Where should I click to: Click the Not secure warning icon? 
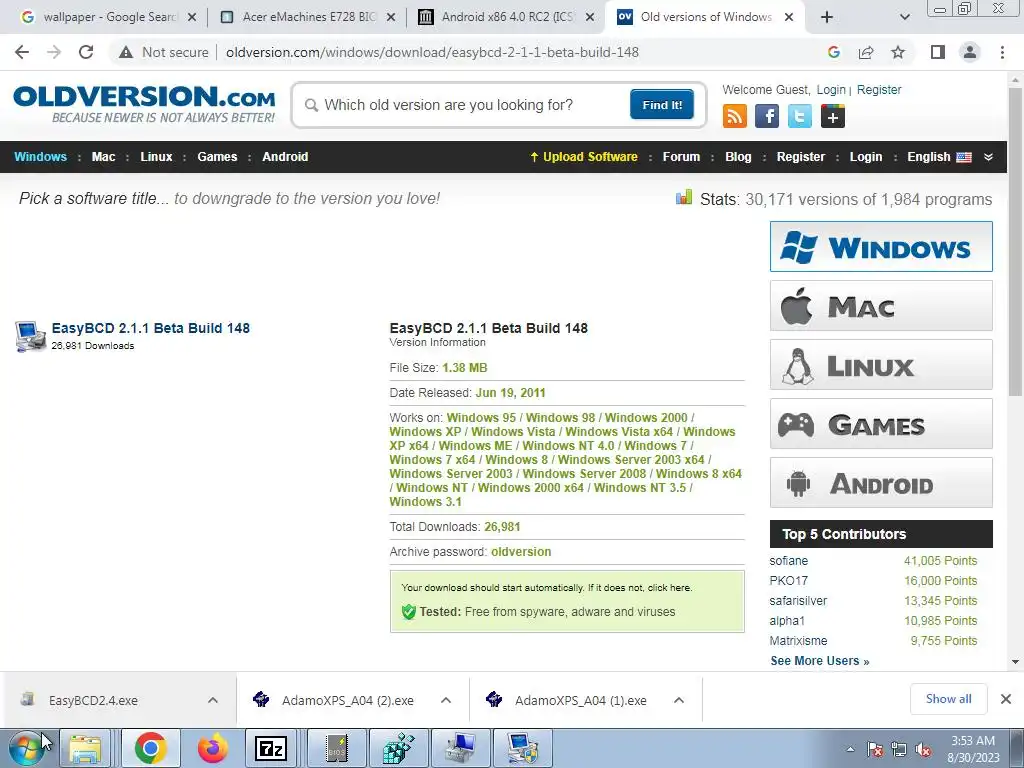click(x=125, y=52)
